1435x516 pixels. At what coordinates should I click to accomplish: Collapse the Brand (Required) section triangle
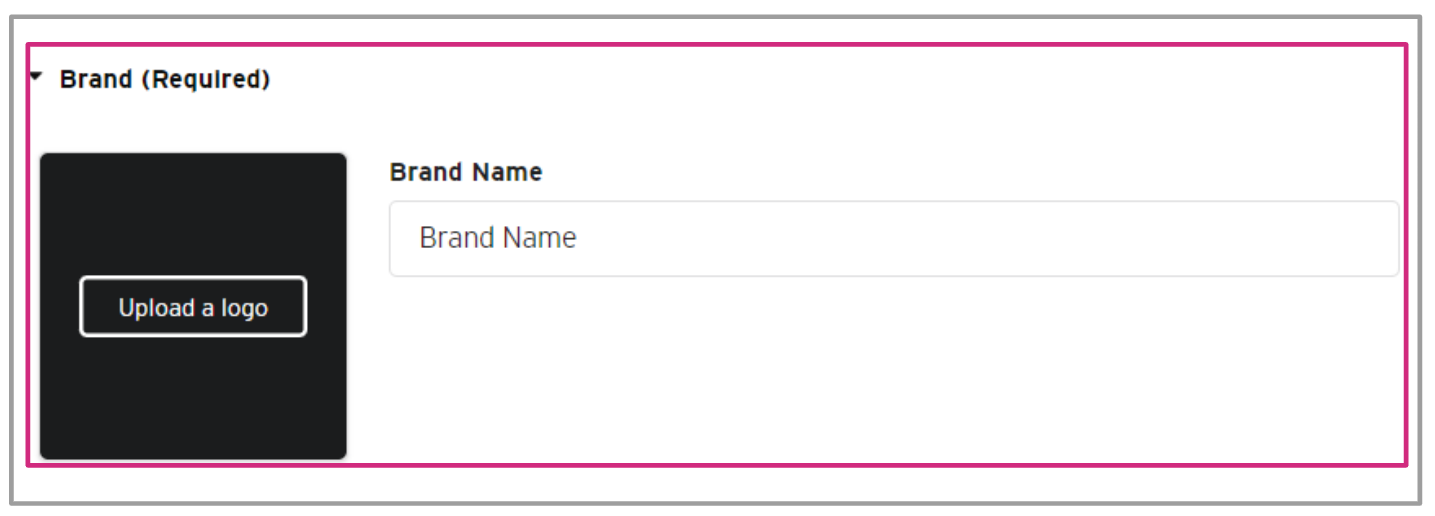pos(37,77)
